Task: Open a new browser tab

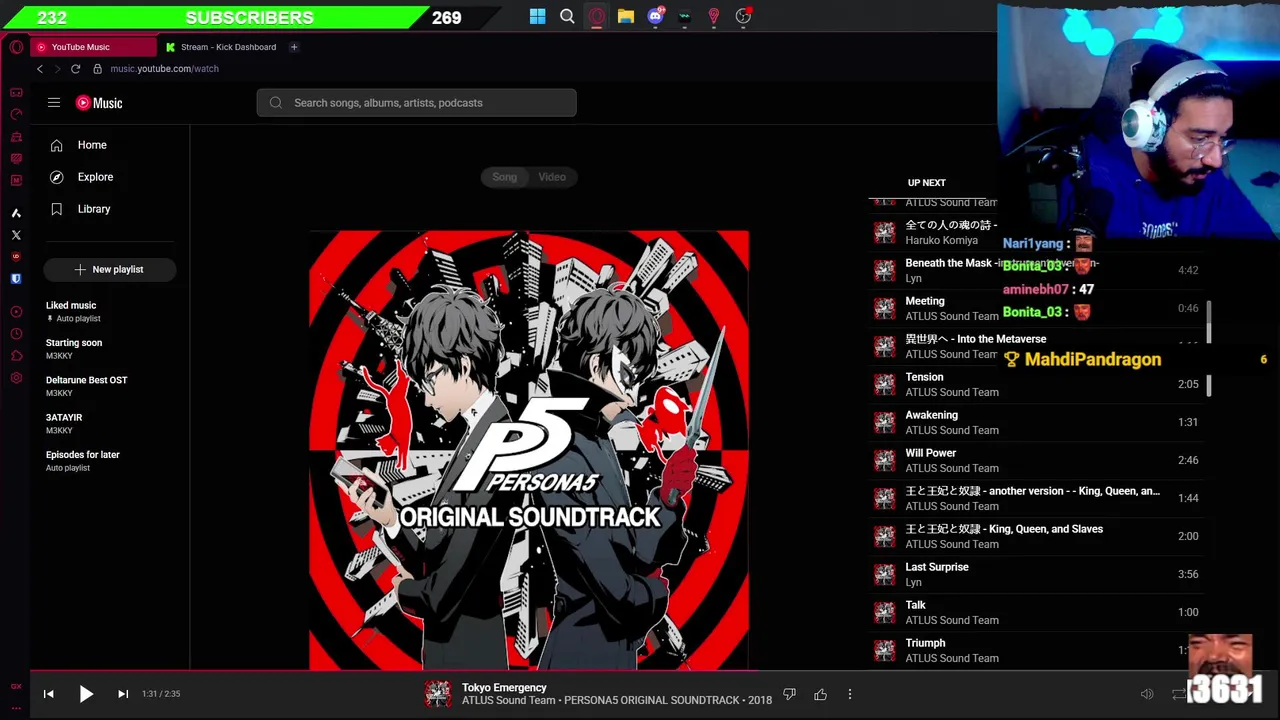Action: tap(294, 47)
